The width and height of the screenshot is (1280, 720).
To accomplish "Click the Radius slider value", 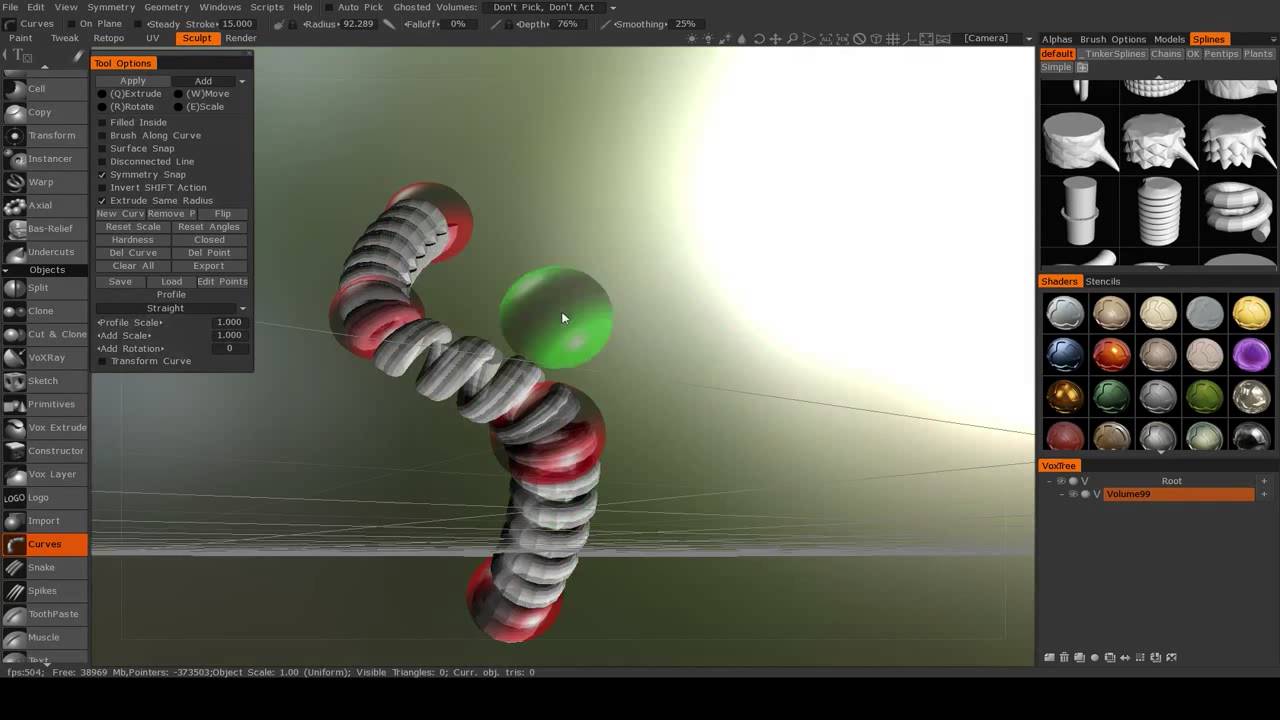I will pyautogui.click(x=358, y=24).
